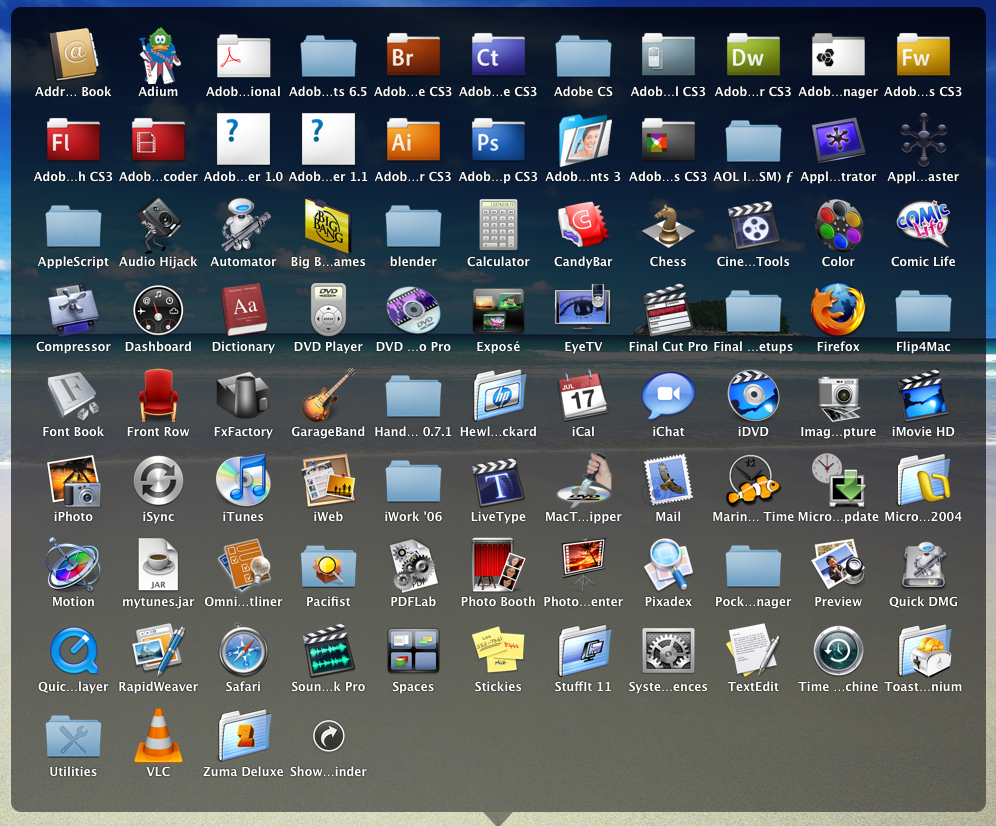The width and height of the screenshot is (996, 826).
Task: Launch LiveType
Action: tap(498, 480)
